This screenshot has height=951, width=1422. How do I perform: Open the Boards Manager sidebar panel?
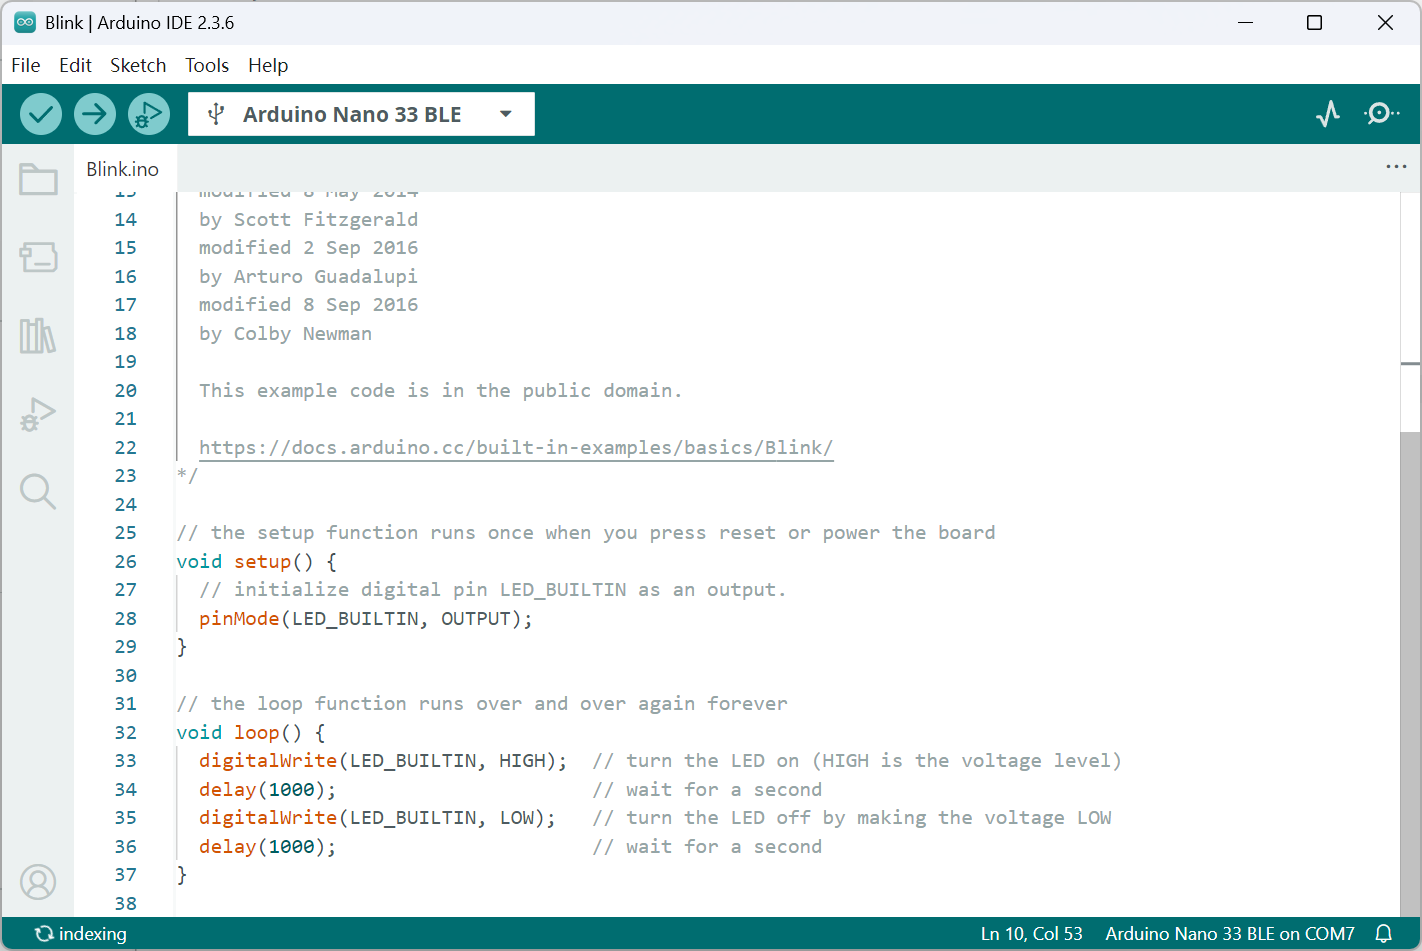38,257
